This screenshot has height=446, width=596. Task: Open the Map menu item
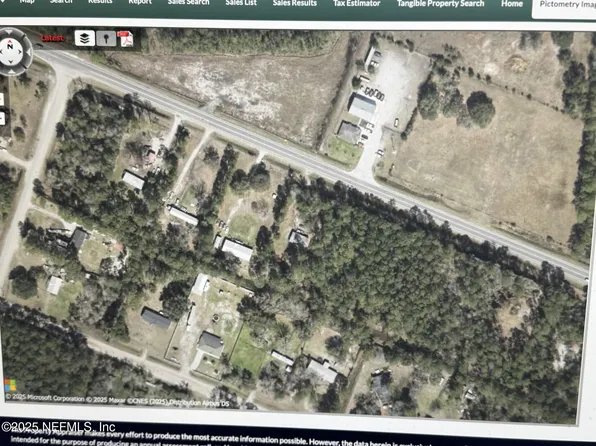[27, 2]
